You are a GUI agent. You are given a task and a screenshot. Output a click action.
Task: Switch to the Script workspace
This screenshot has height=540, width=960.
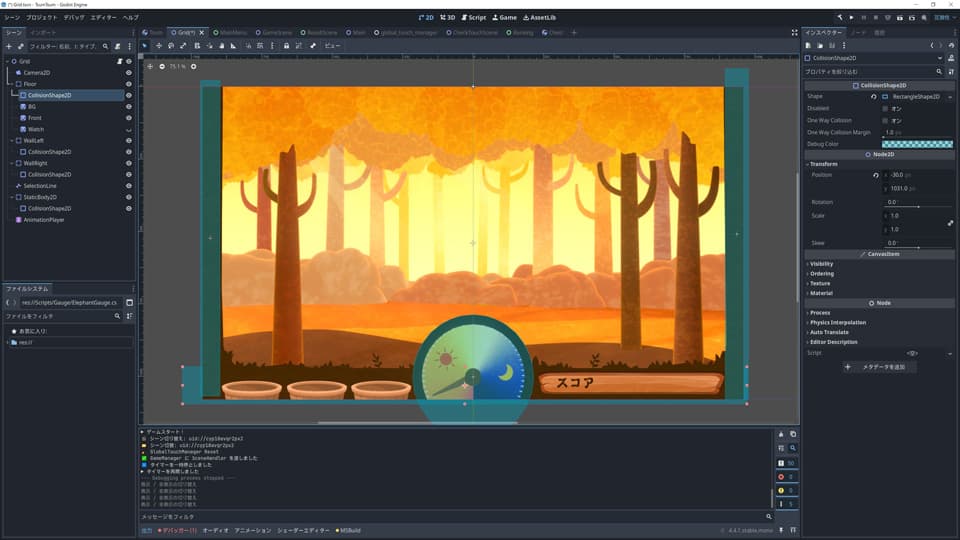pyautogui.click(x=474, y=18)
